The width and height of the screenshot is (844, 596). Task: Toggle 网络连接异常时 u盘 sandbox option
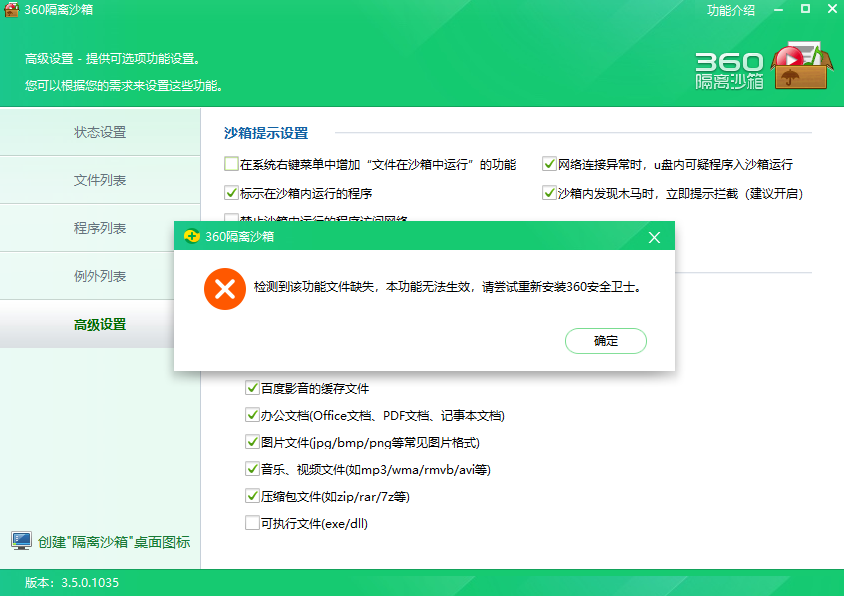(x=549, y=164)
